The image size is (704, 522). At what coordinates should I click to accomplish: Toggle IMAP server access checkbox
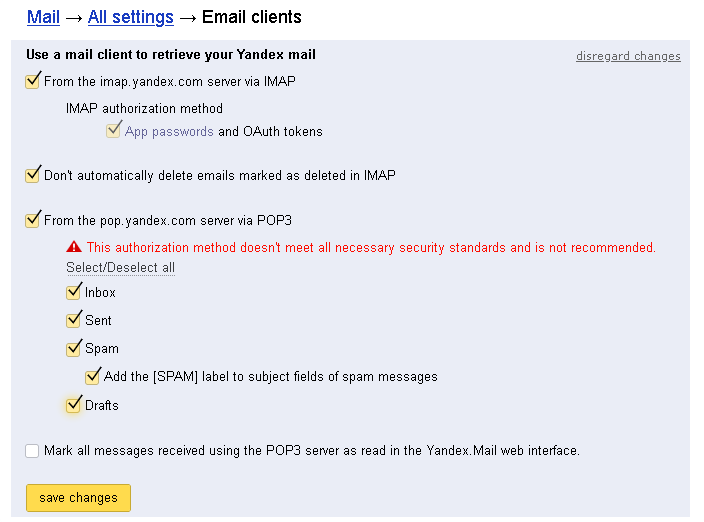(33, 81)
